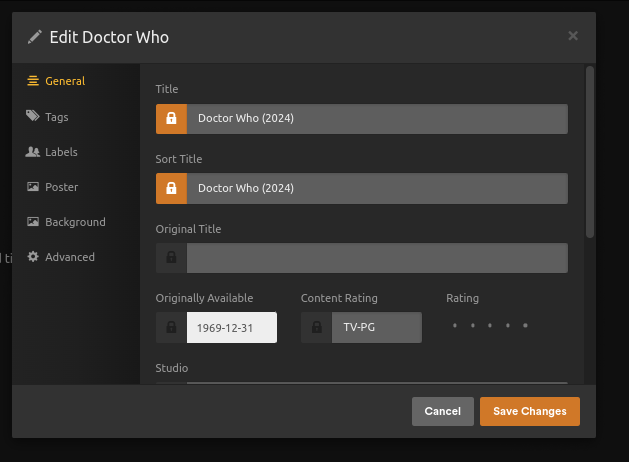
Task: Click the empty Original Title field
Action: [377, 258]
